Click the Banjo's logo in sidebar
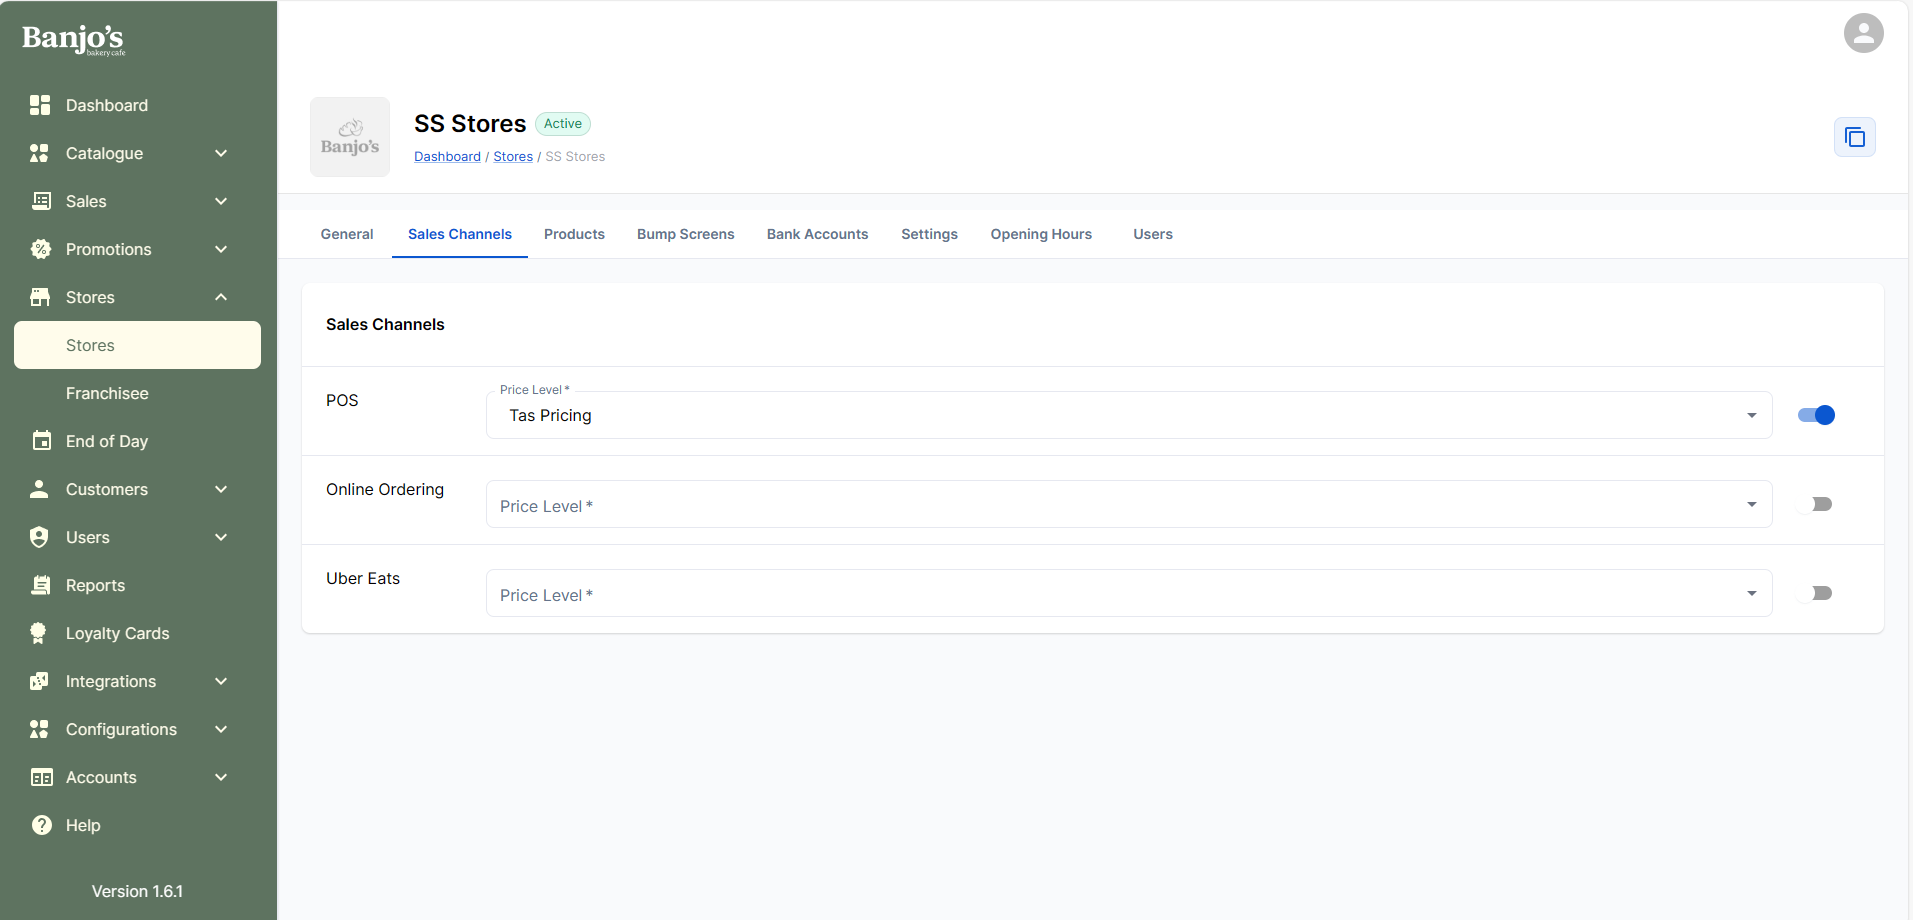The image size is (1913, 920). [73, 39]
